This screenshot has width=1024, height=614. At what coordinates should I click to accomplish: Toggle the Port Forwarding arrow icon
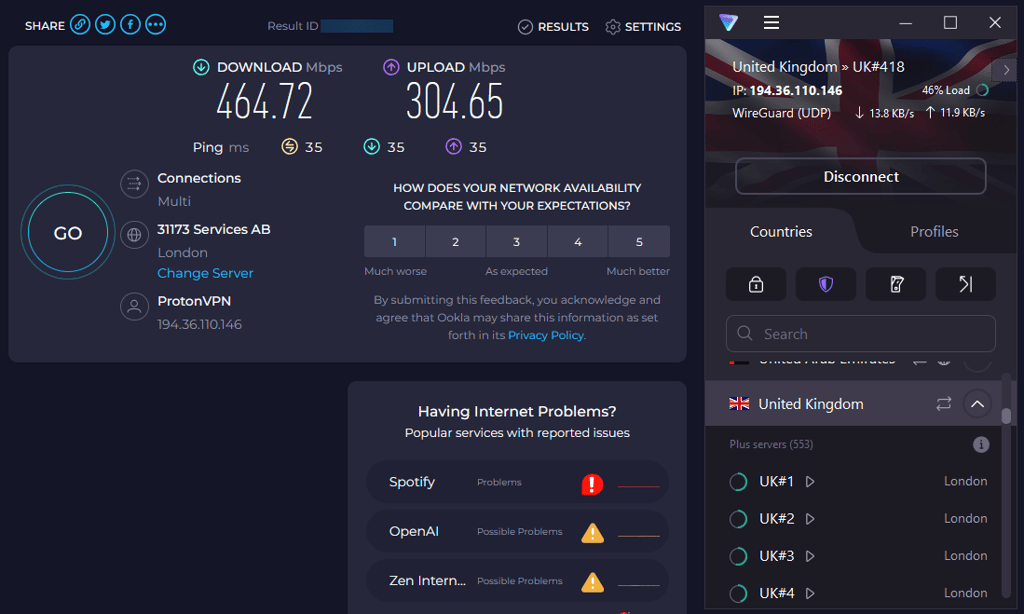pos(966,284)
